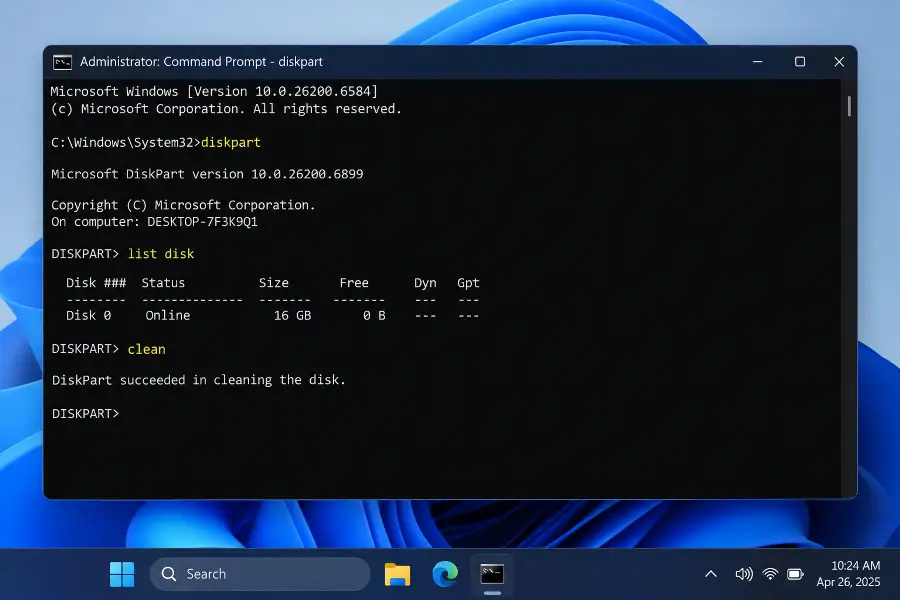Click the Command Prompt icon in title bar
900x600 pixels.
(x=62, y=62)
